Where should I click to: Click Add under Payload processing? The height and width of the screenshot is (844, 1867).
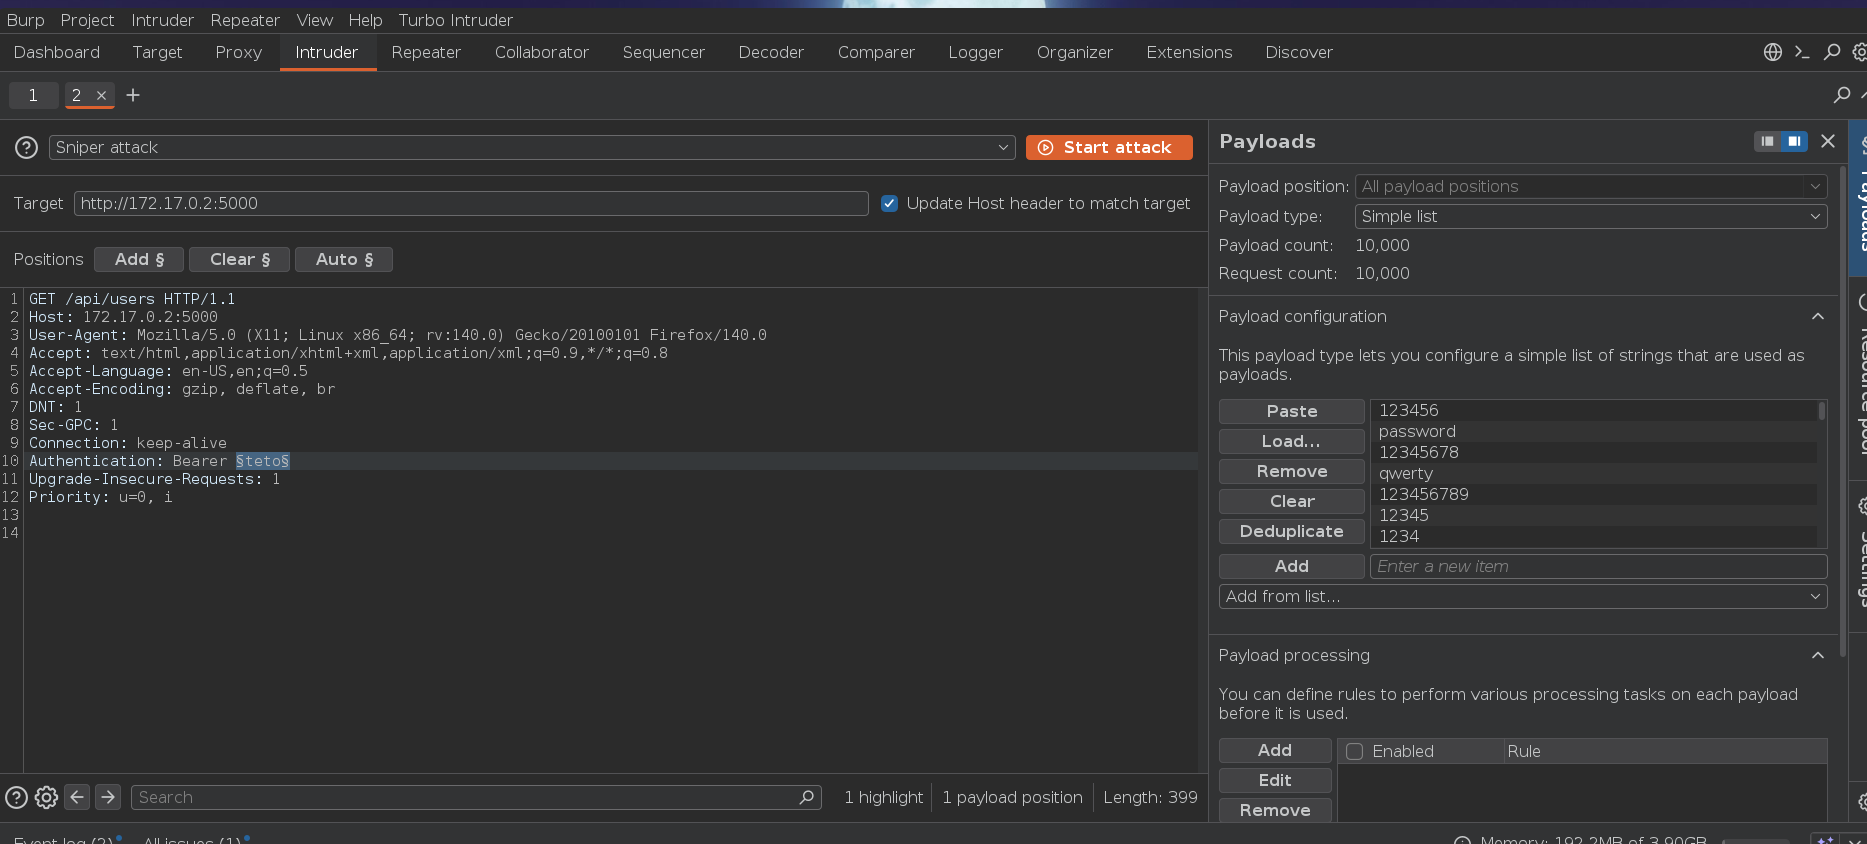(x=1275, y=750)
